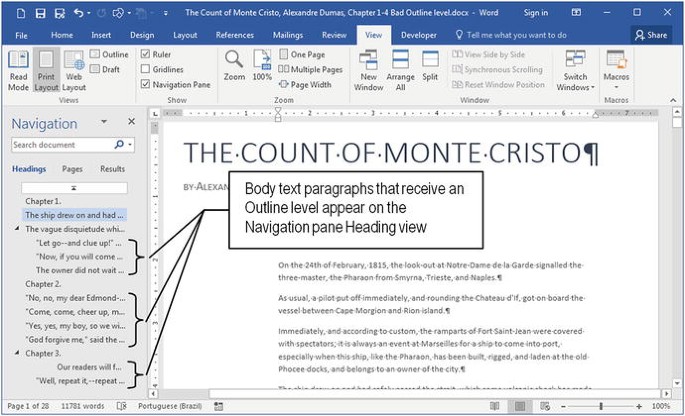Uncheck the Ruler checkbox
Screen dimensions: 685x416
click(x=145, y=54)
